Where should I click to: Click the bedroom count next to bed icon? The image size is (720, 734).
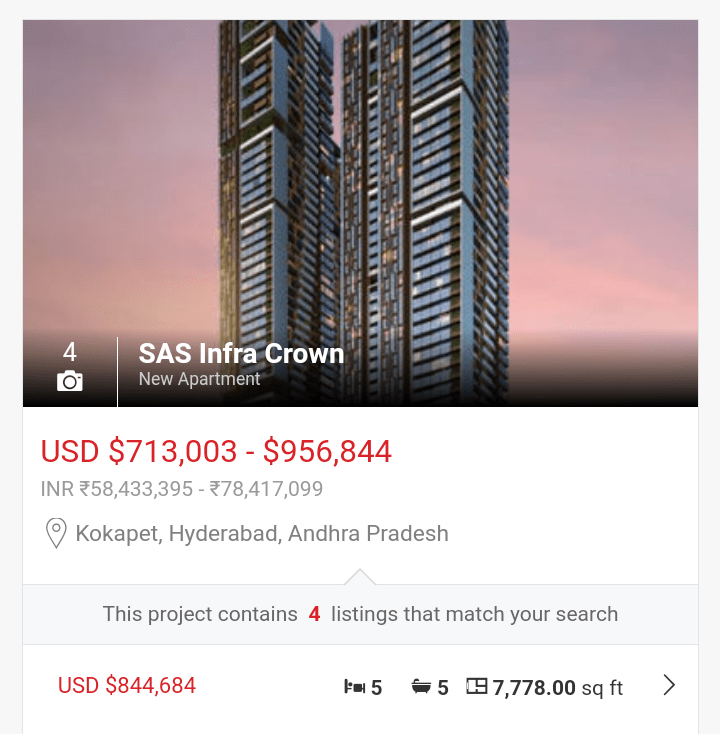point(377,687)
